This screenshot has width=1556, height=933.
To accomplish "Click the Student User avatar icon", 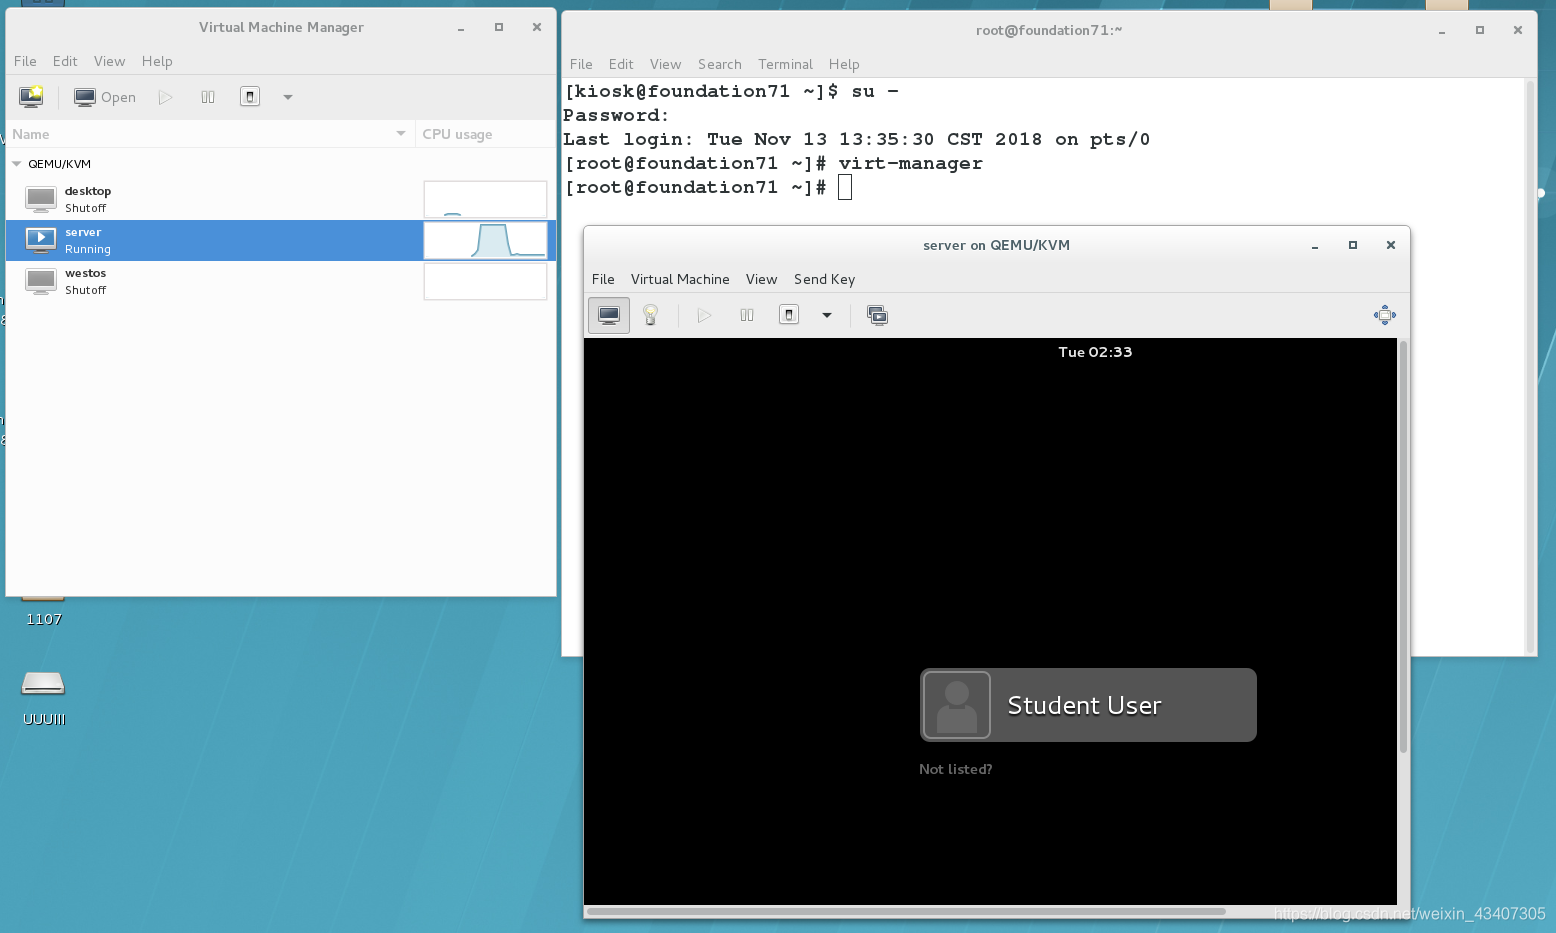I will 957,705.
